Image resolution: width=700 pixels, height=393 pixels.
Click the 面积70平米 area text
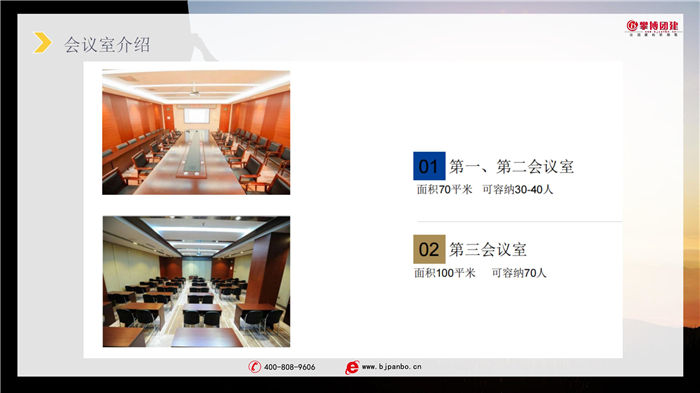444,189
